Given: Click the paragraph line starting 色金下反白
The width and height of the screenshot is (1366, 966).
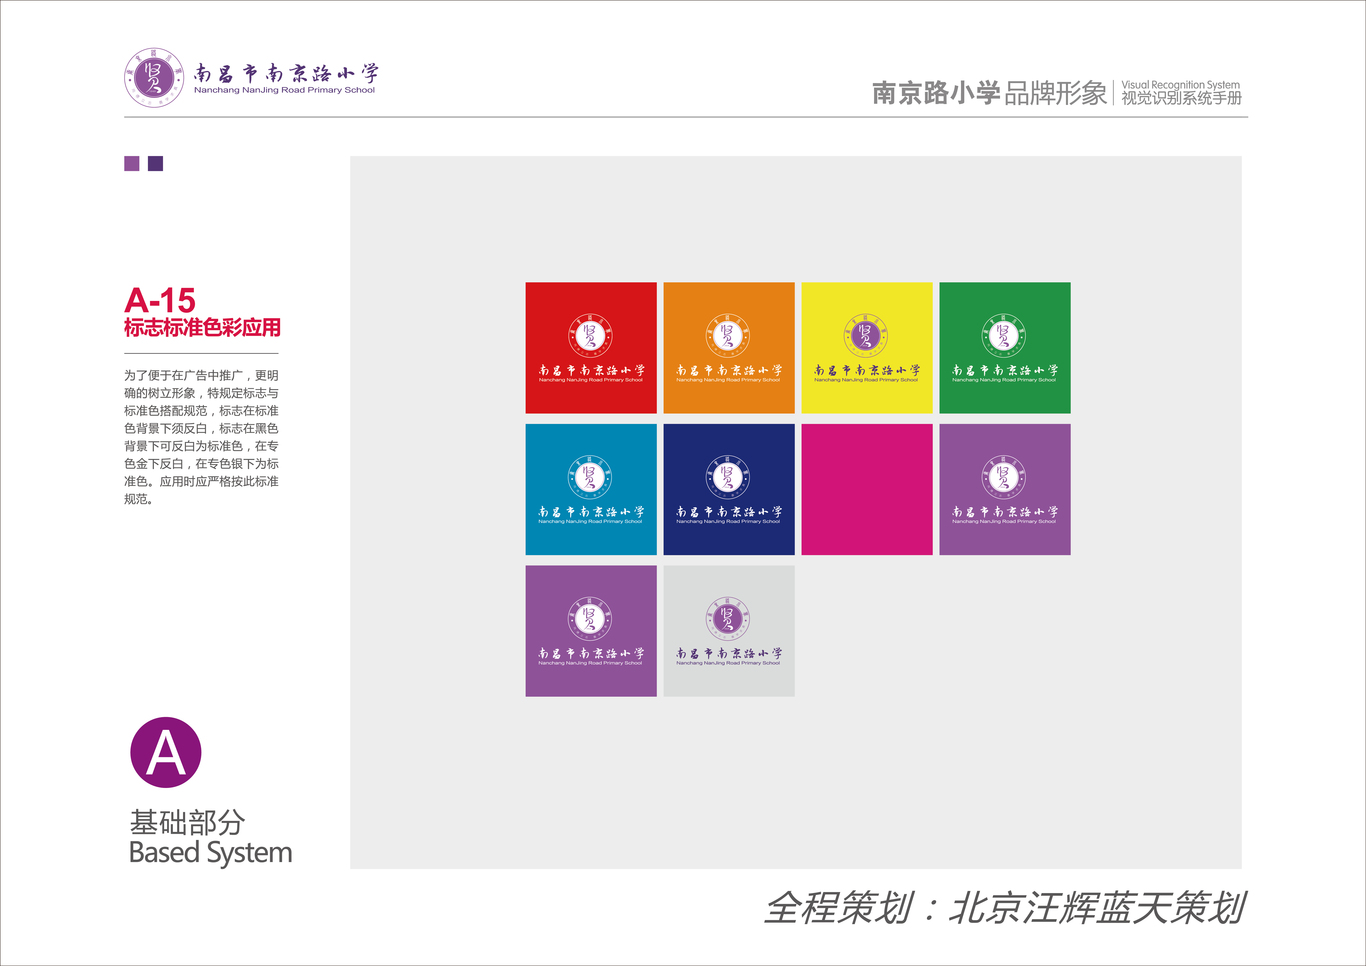Looking at the screenshot, I should (201, 464).
